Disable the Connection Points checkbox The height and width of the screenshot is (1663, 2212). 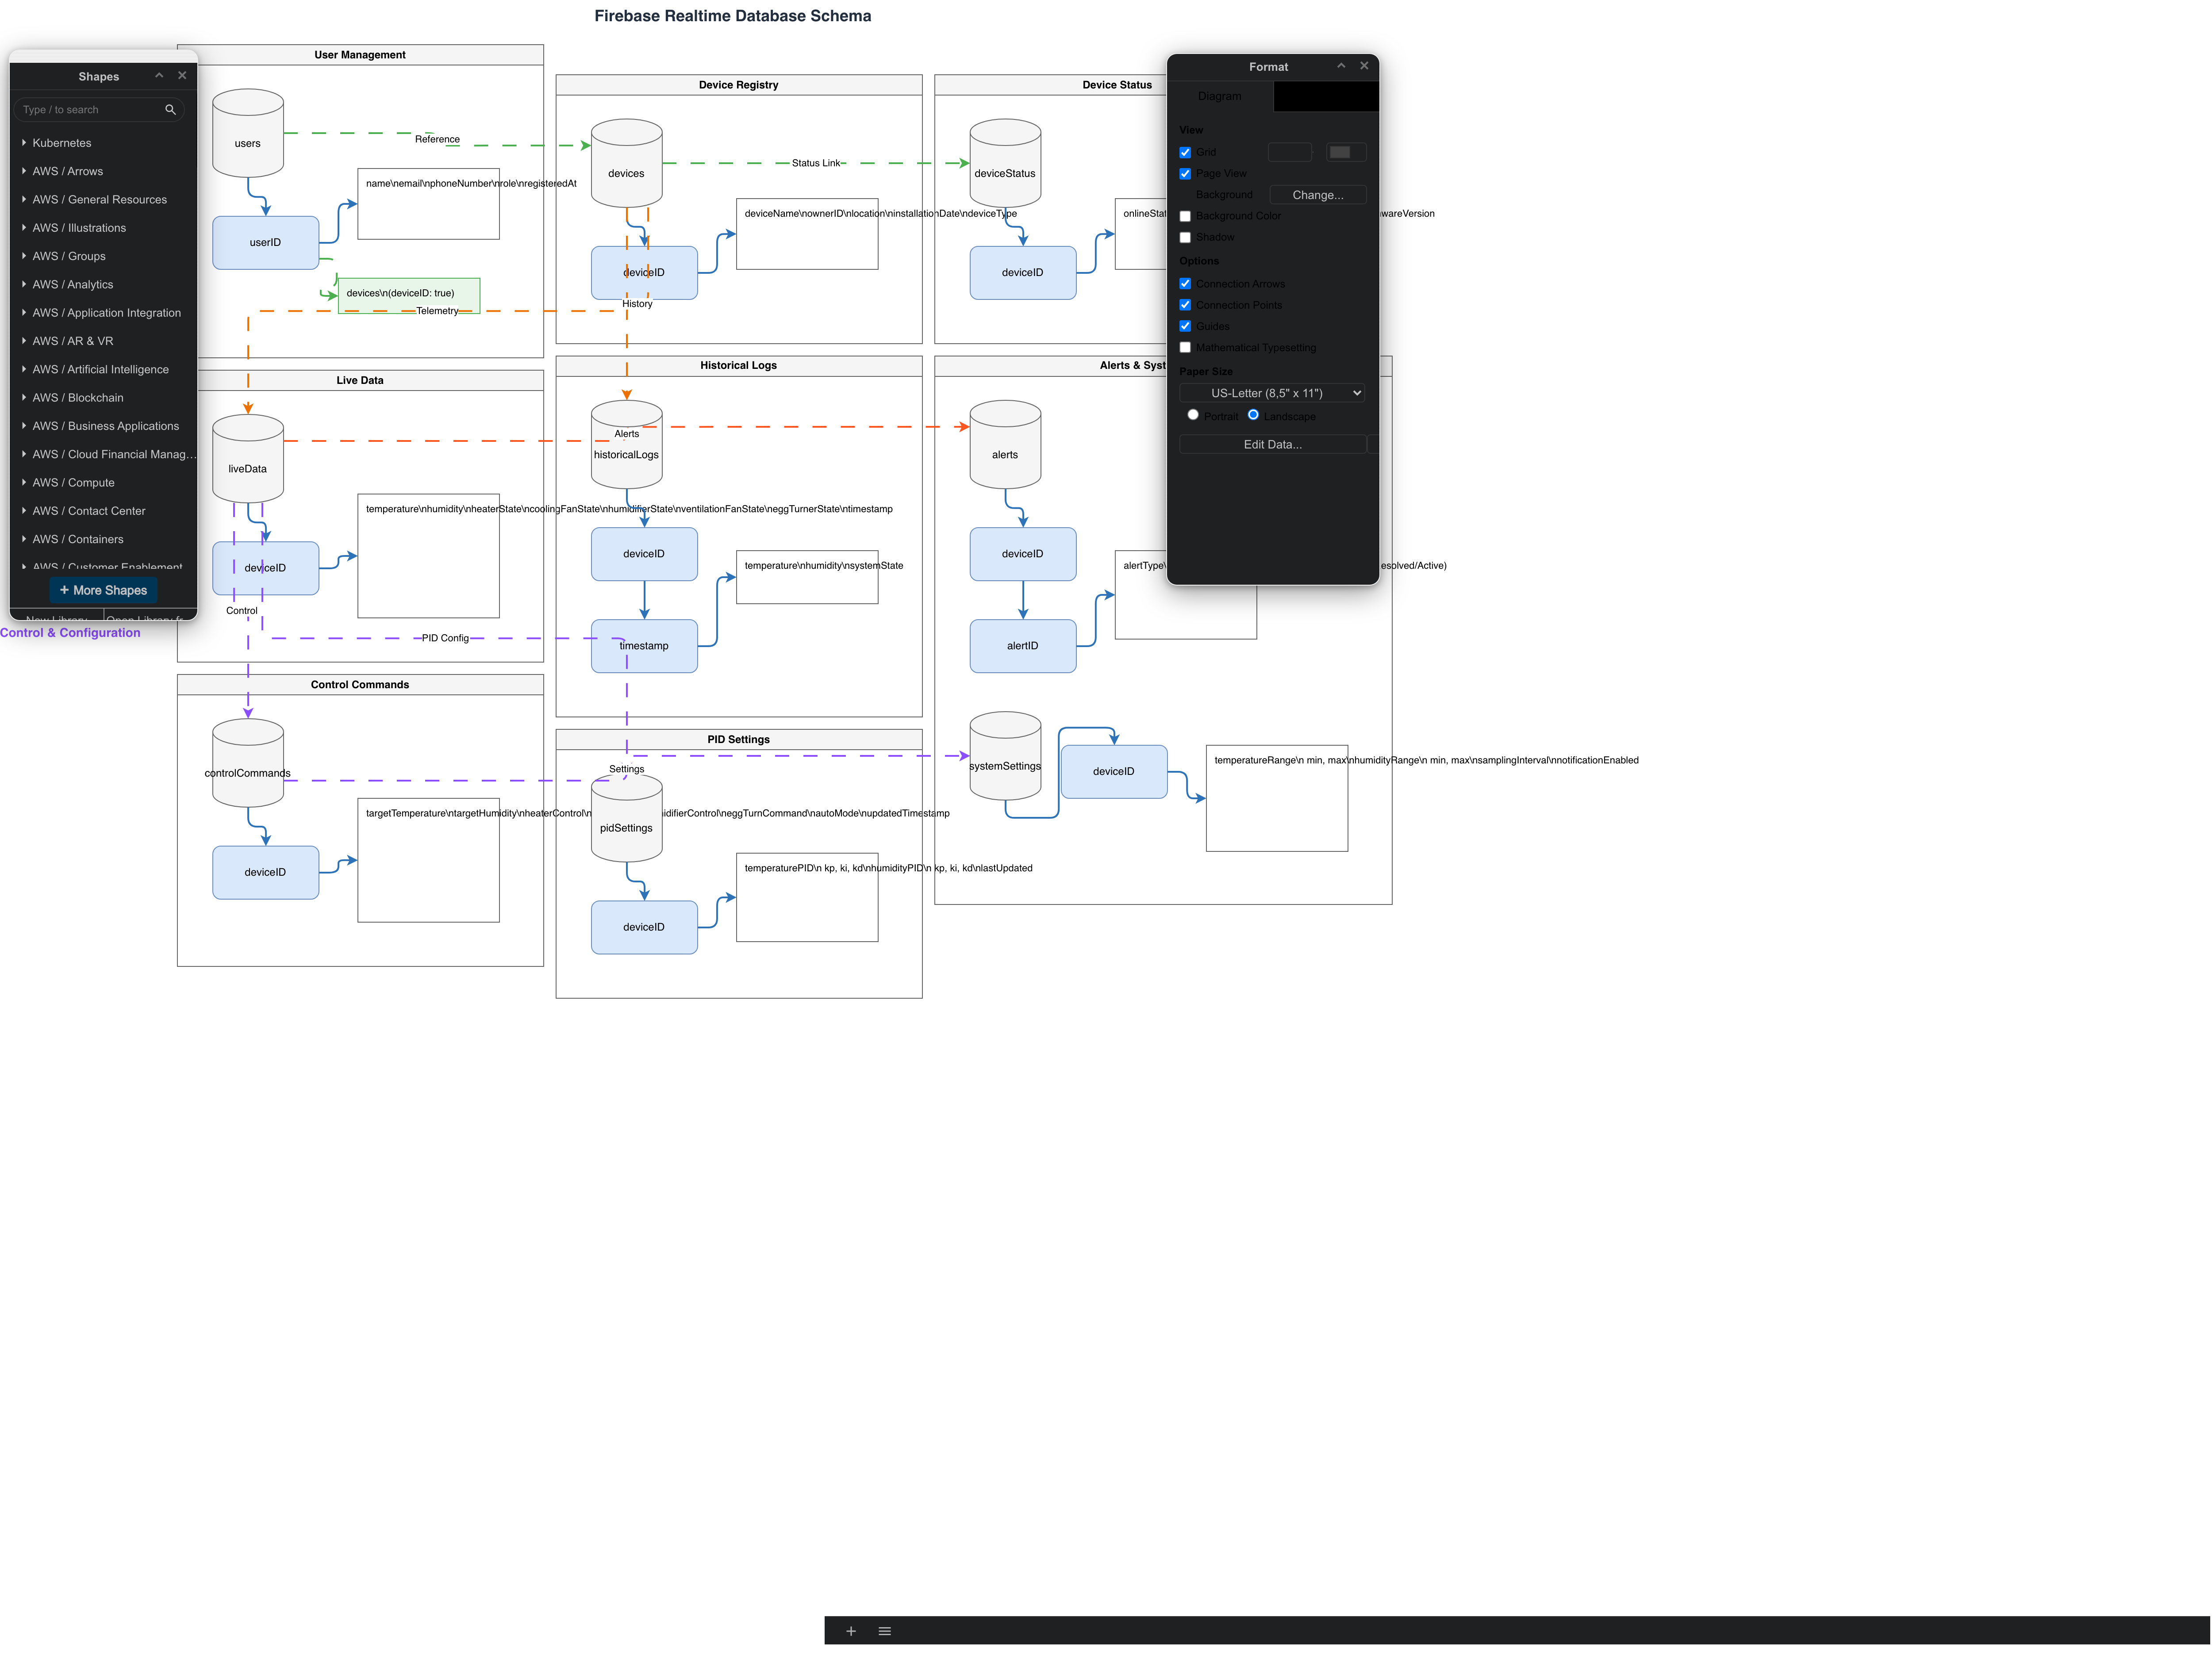(1185, 305)
